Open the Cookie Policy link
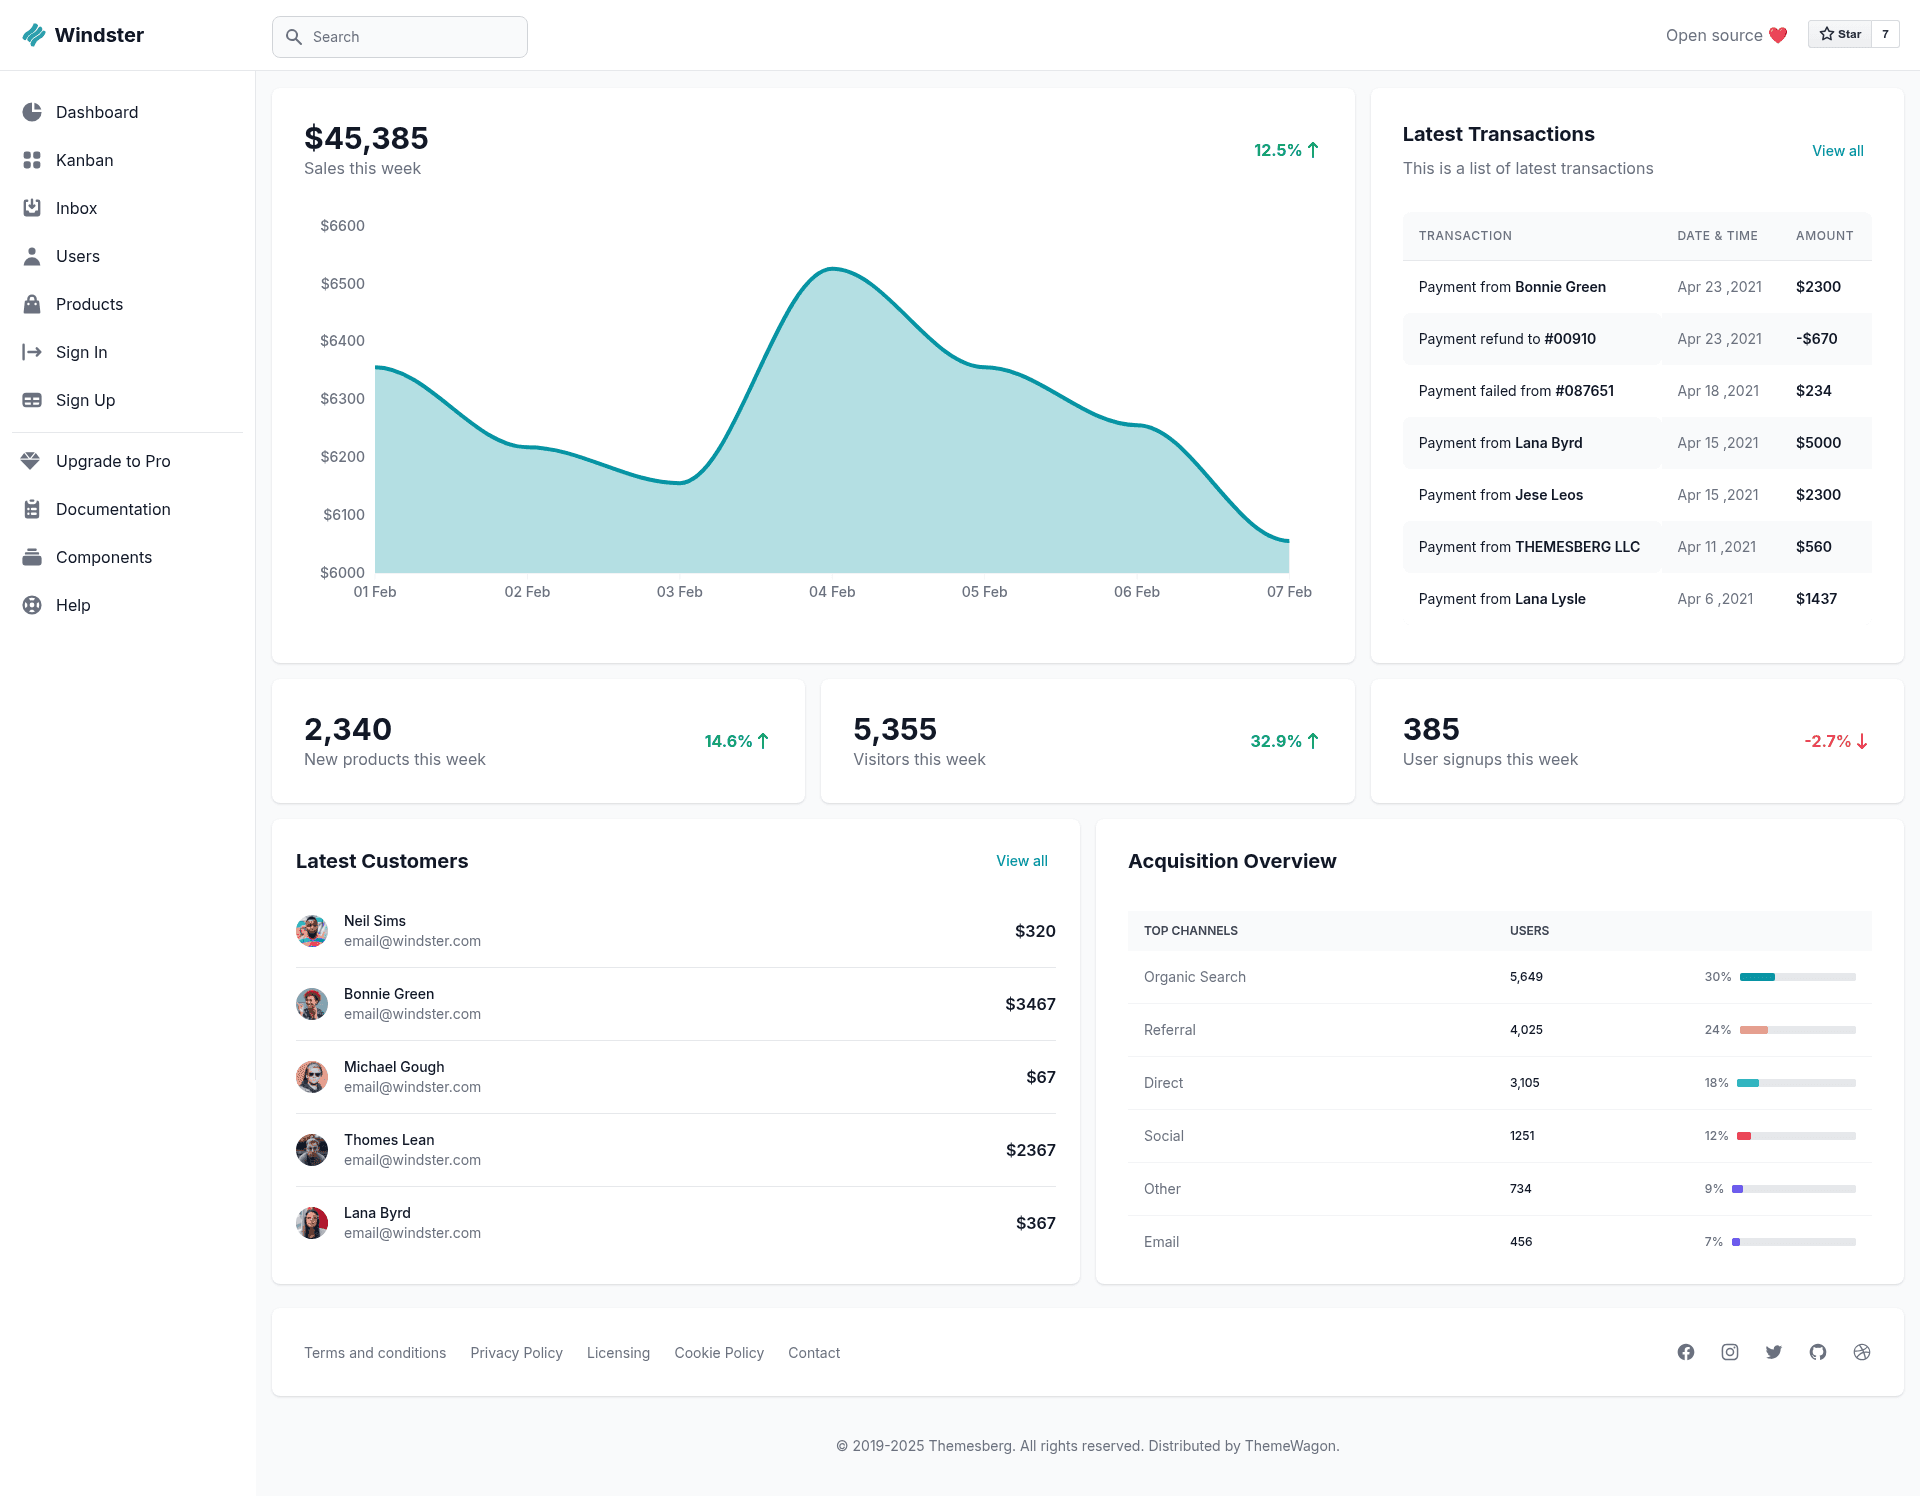This screenshot has height=1496, width=1920. point(719,1353)
